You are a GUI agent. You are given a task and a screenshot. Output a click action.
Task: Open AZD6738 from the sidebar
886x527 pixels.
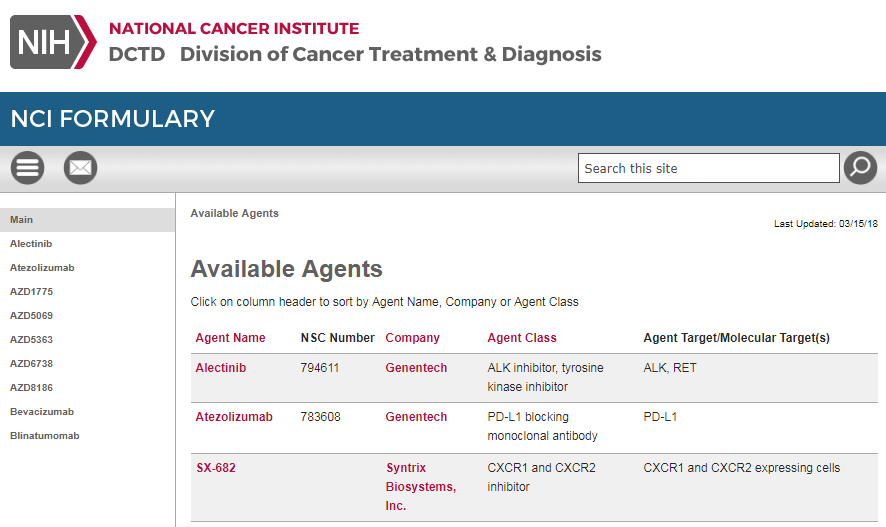(32, 364)
